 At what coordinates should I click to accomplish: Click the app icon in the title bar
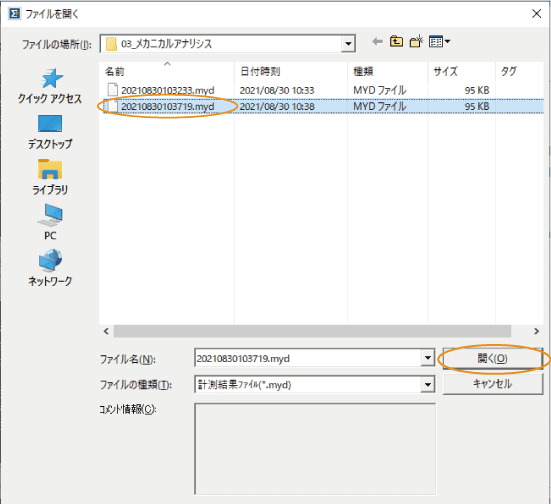tap(14, 14)
